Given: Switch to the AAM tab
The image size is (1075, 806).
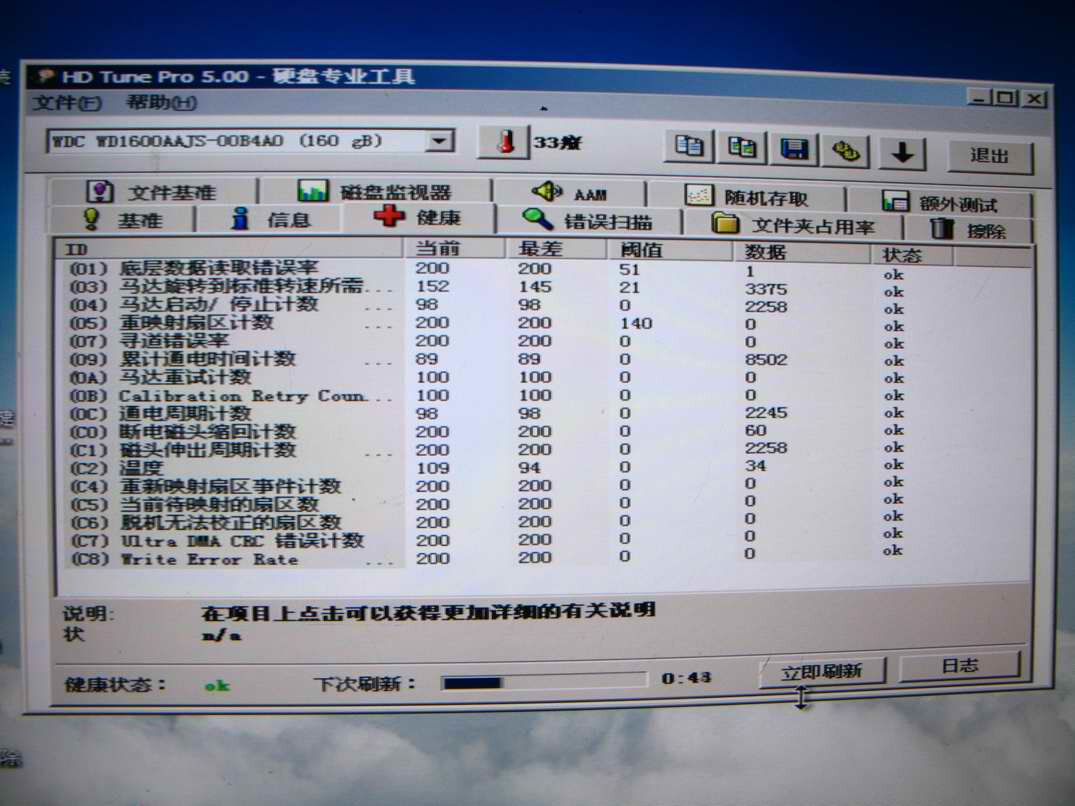Looking at the screenshot, I should point(569,193).
